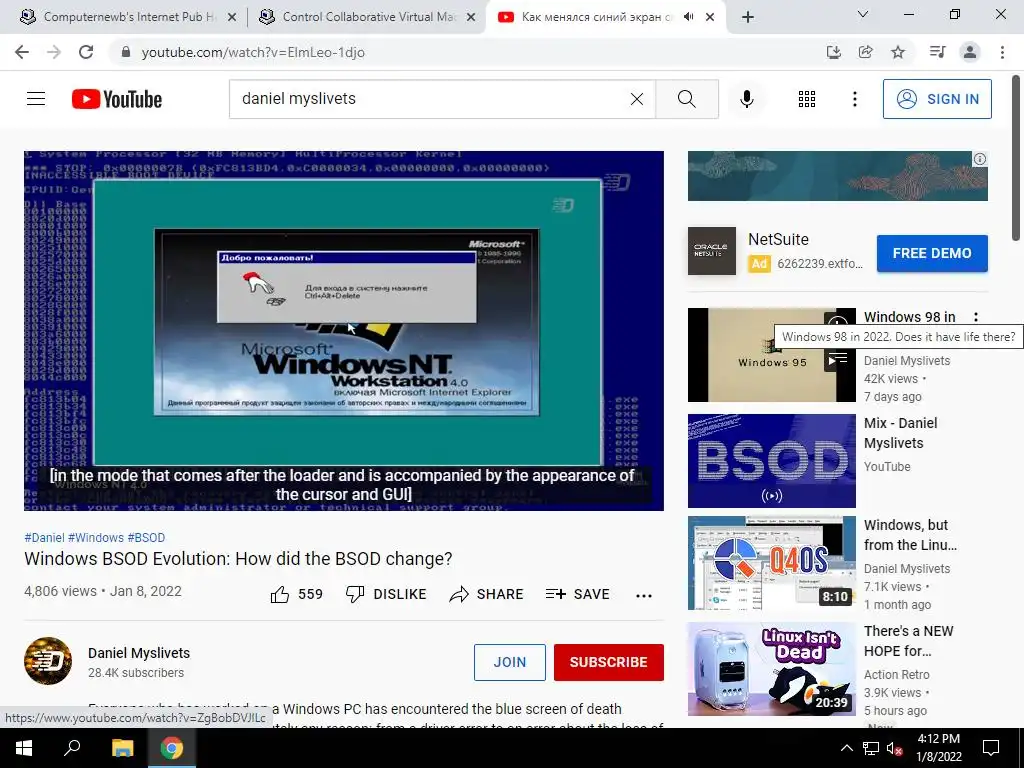Open the Chrome three-dot menu
The height and width of the screenshot is (768, 1024).
click(x=1002, y=52)
